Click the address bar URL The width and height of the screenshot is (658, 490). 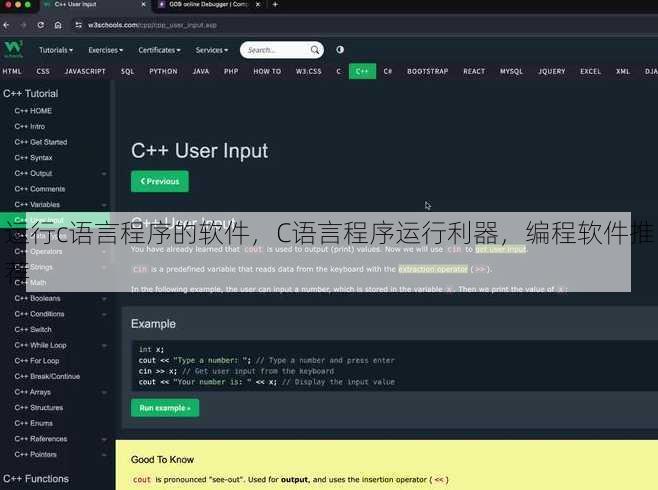(152, 25)
